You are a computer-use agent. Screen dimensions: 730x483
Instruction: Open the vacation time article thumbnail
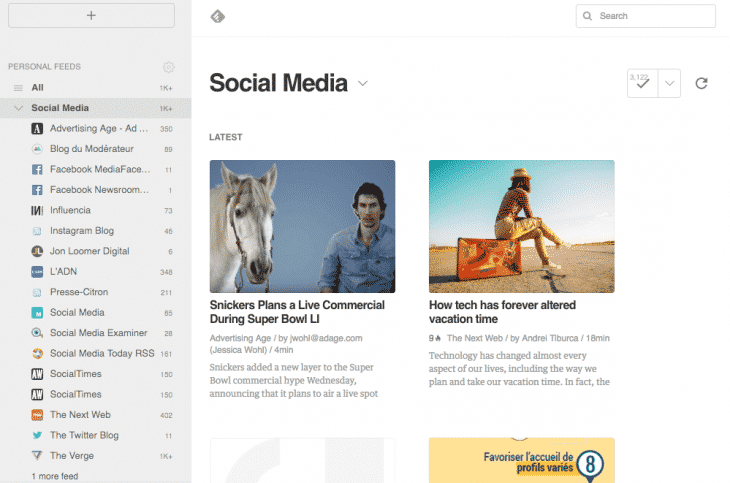click(x=521, y=226)
